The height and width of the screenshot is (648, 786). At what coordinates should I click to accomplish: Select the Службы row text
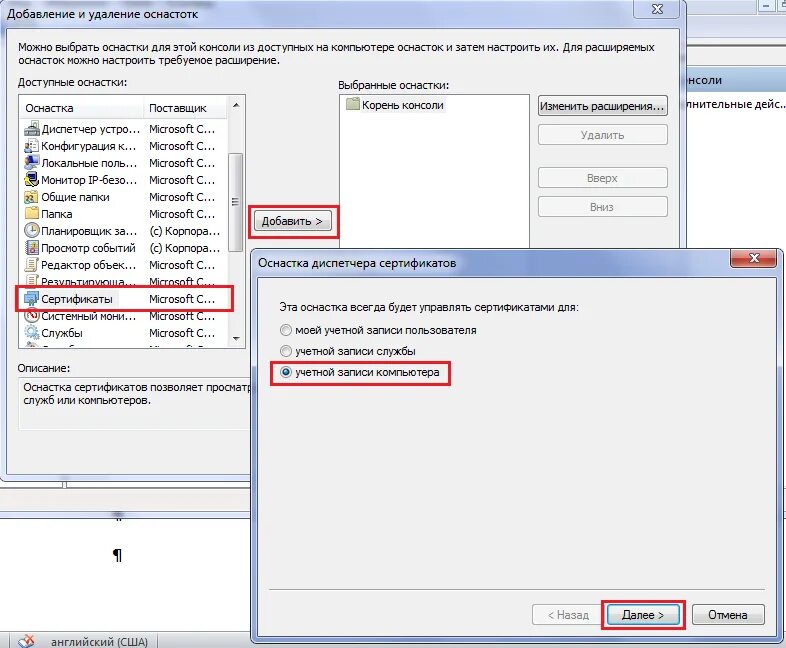[62, 333]
